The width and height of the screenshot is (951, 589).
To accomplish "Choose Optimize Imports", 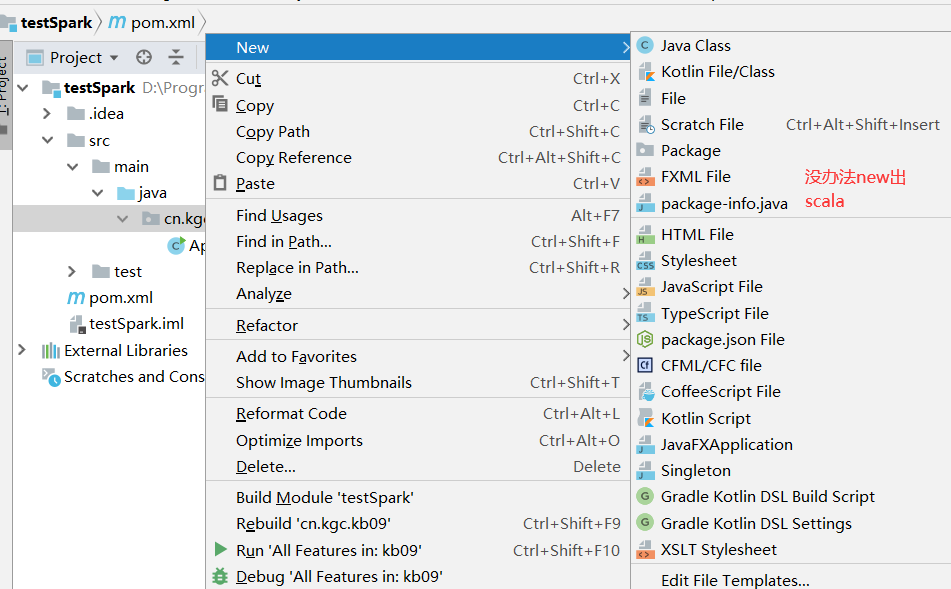I will [418, 440].
